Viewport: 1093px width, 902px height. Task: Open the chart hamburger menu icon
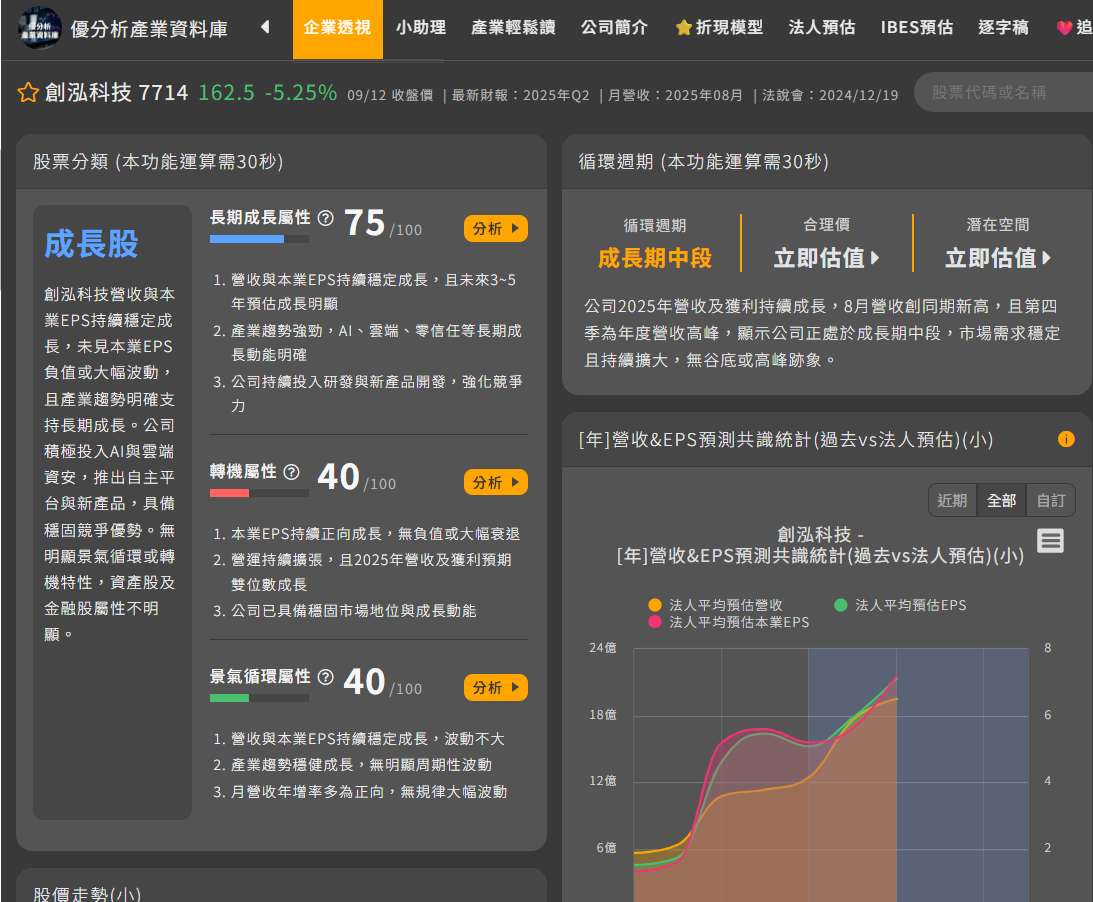click(1050, 540)
